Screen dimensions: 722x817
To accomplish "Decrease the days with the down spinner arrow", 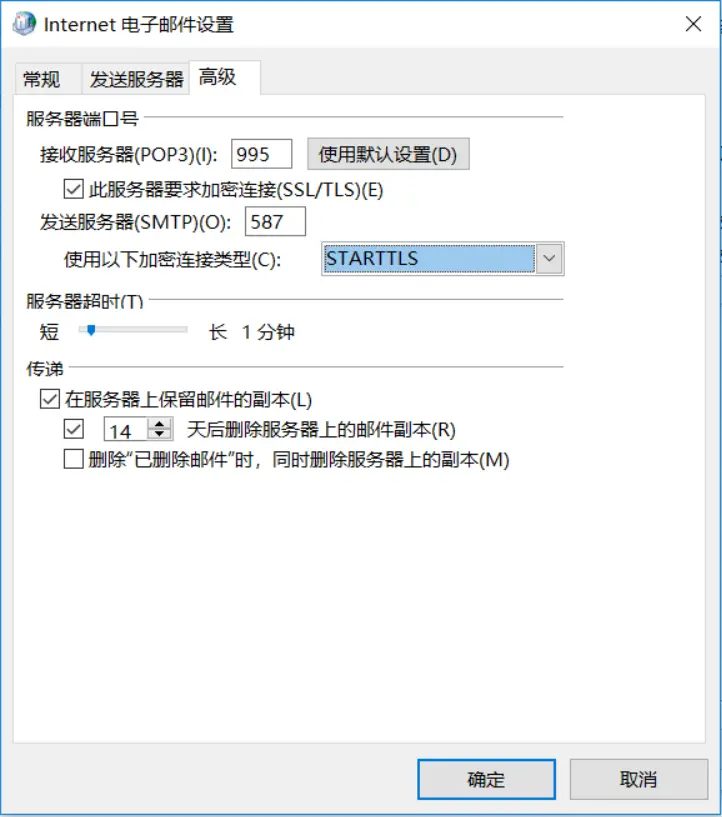I will click(160, 436).
